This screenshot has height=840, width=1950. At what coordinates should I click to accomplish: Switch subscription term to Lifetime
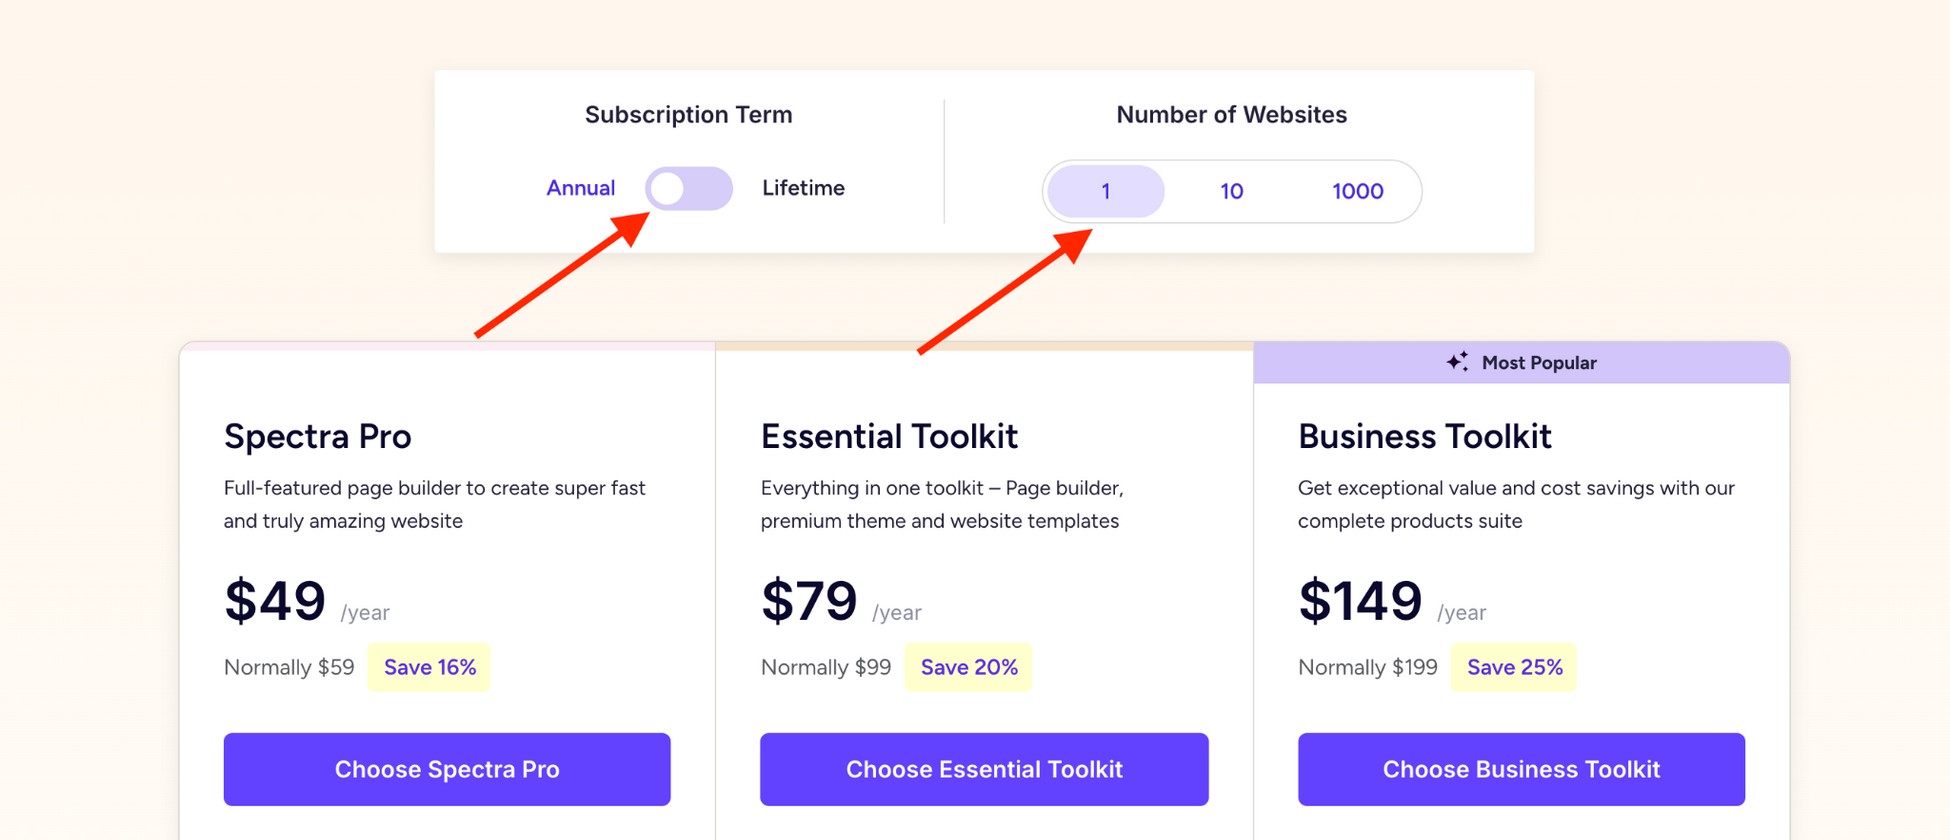(x=803, y=188)
